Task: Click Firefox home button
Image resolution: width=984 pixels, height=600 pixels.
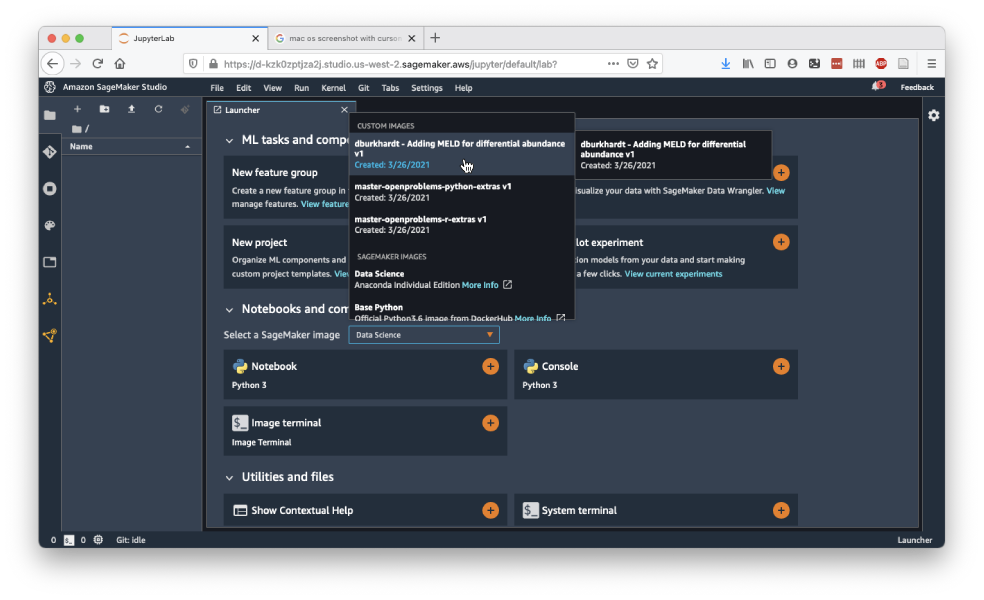Action: point(120,63)
